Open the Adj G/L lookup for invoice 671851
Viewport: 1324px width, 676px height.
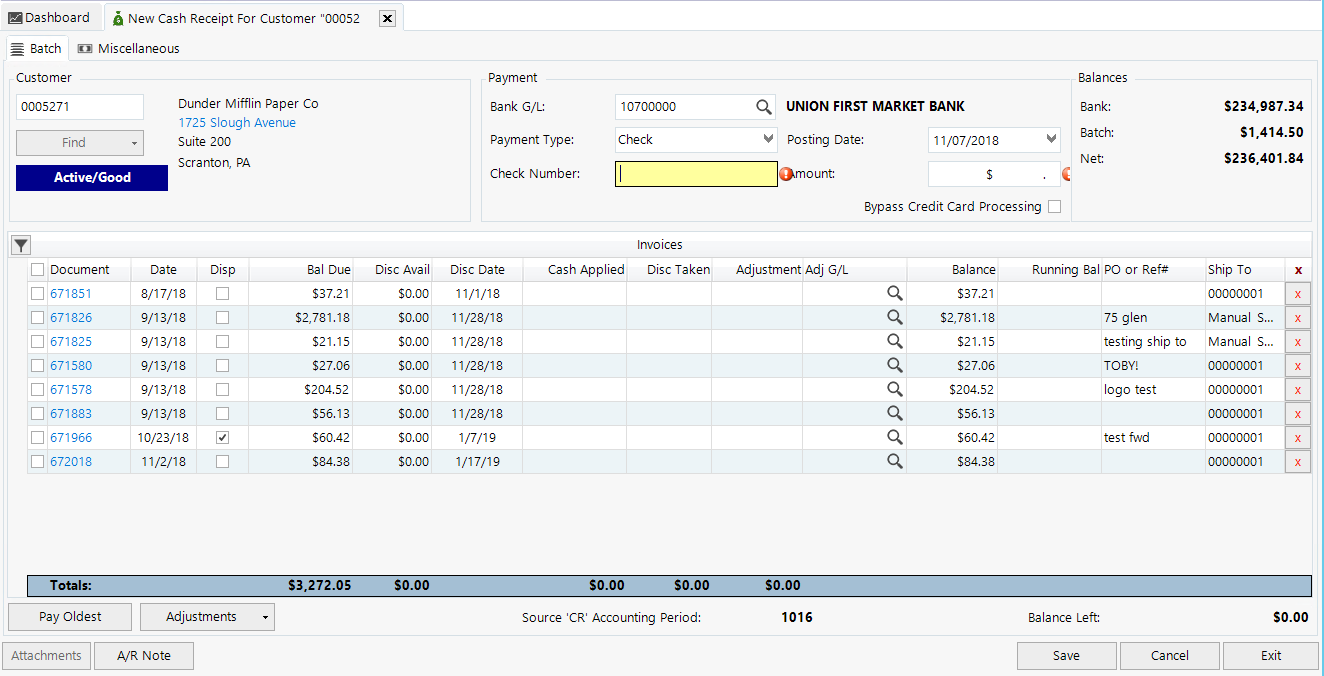click(894, 293)
